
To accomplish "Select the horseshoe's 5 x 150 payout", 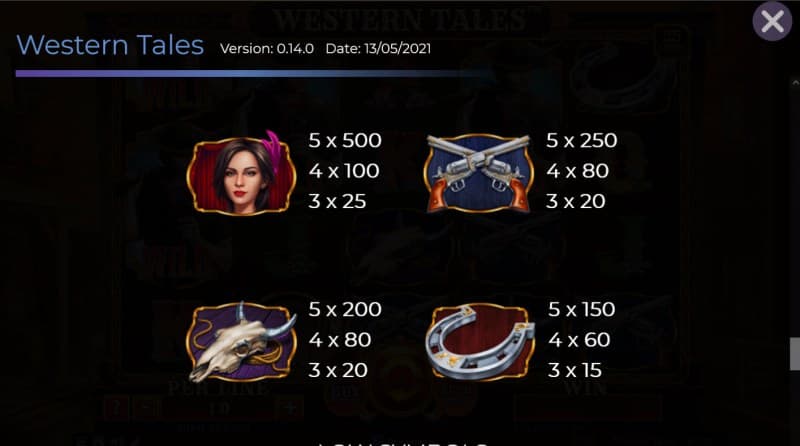I will (x=582, y=309).
